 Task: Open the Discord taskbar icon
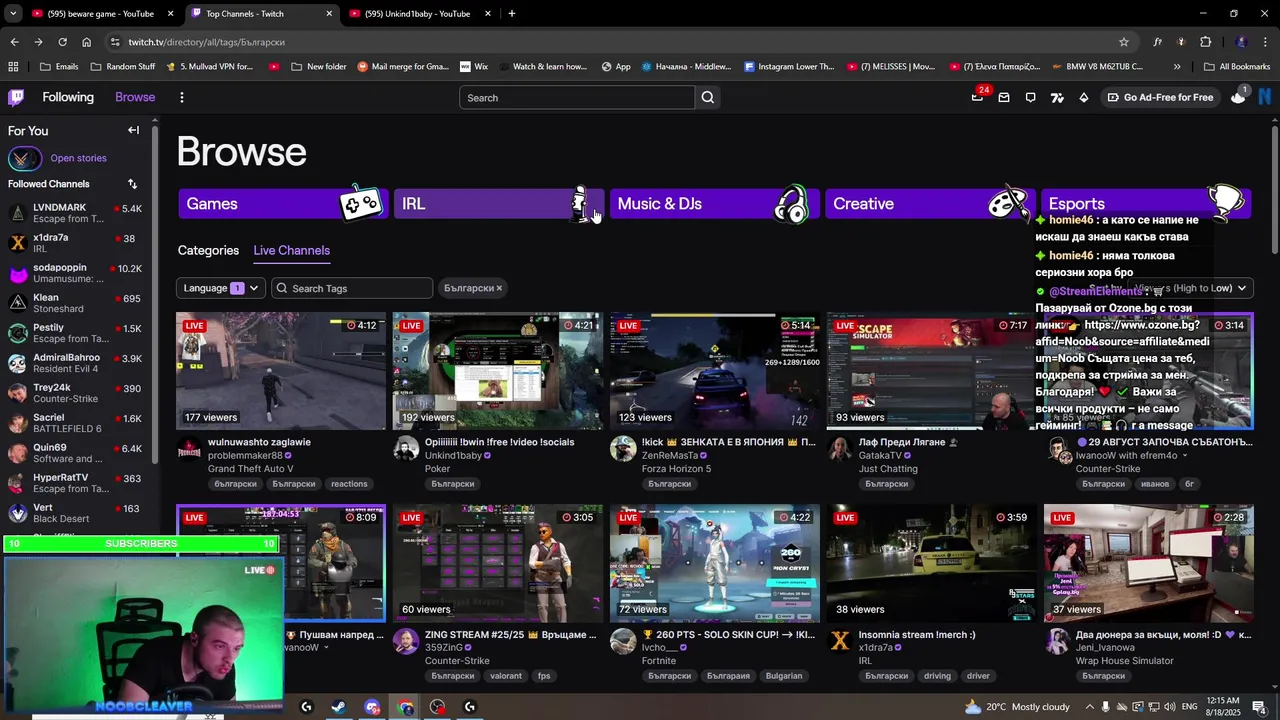click(x=372, y=707)
